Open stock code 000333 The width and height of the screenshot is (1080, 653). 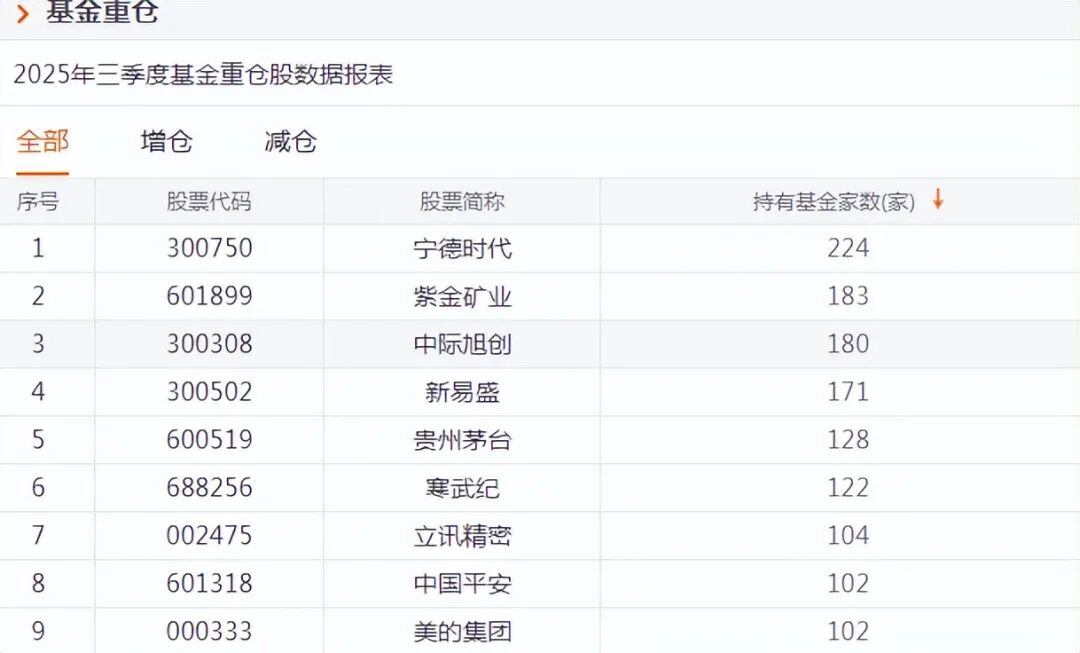coord(209,631)
